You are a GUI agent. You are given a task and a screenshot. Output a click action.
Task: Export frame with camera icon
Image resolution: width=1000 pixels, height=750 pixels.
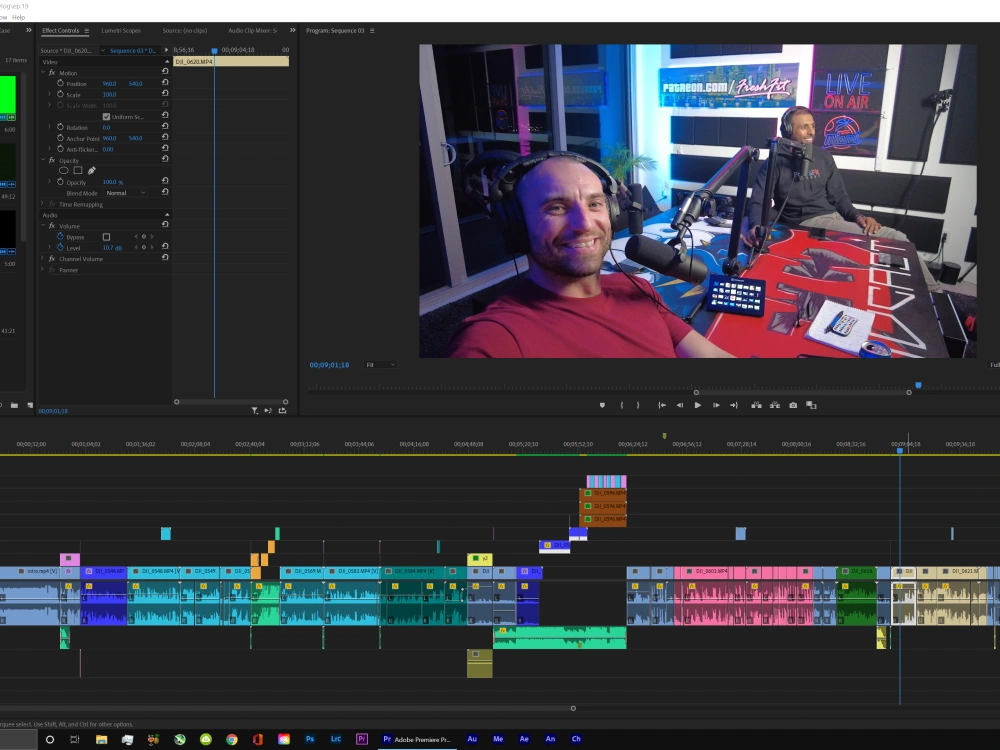coord(793,405)
